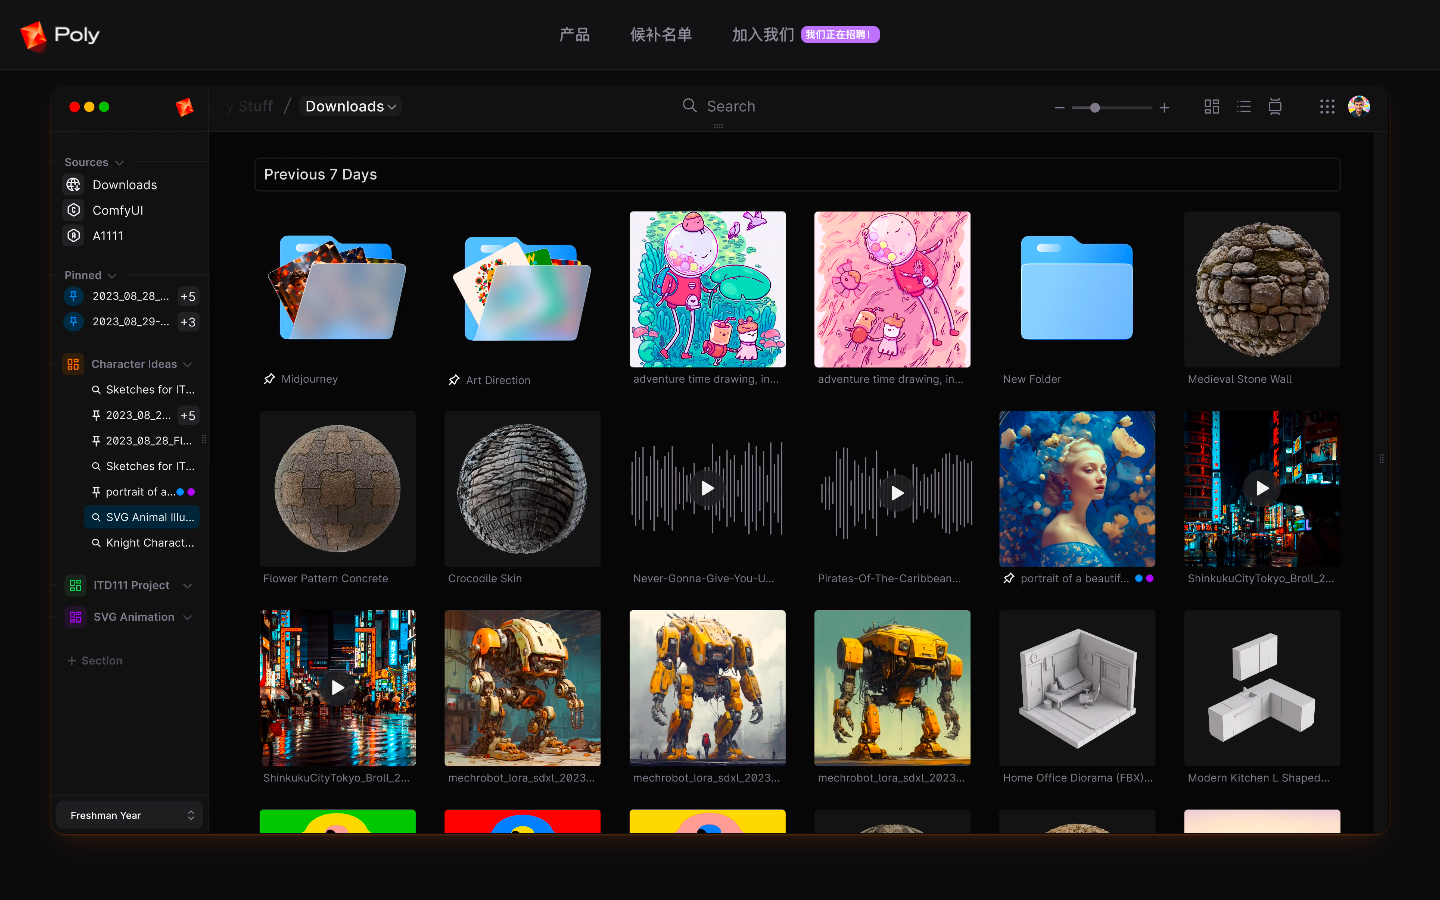This screenshot has height=900, width=1440.
Task: Open the 候补名单 navigation item
Action: click(x=661, y=35)
